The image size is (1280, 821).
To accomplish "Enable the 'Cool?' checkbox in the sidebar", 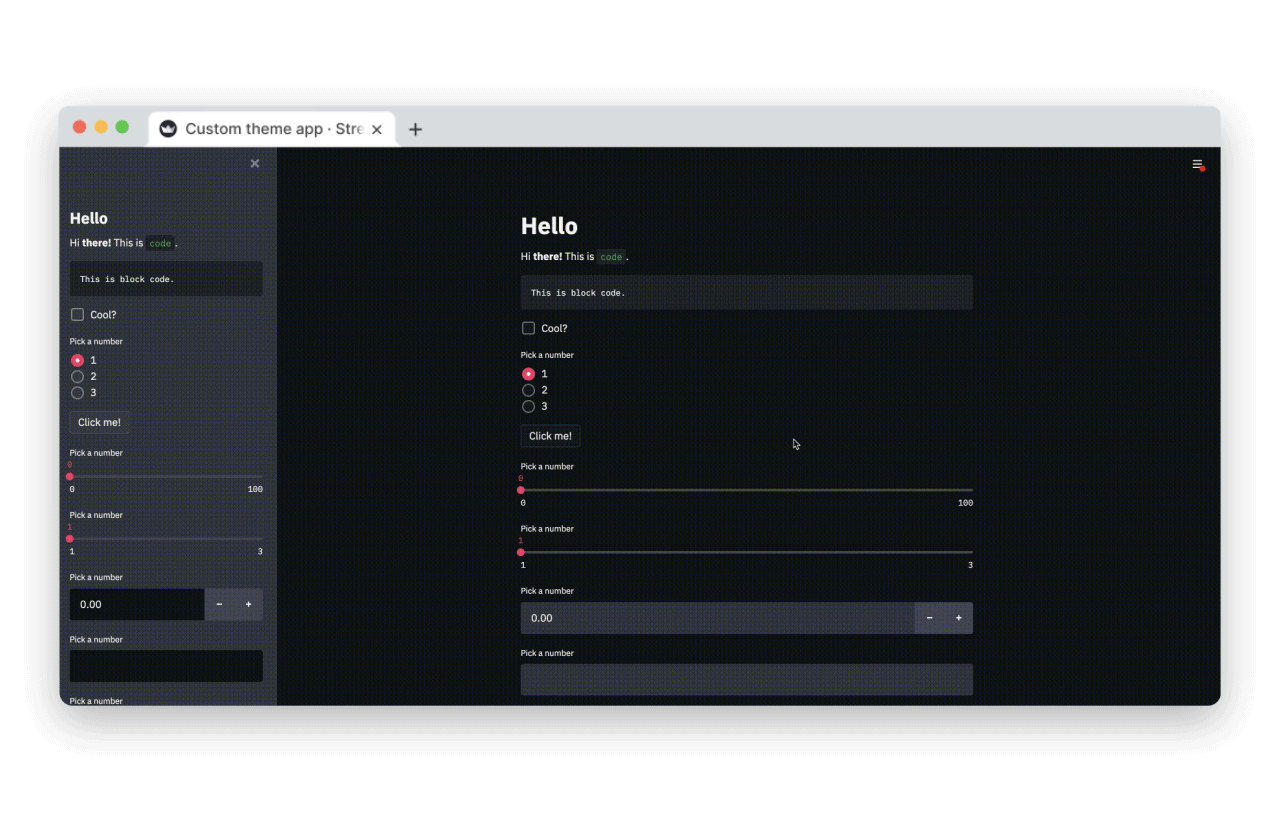I will click(x=77, y=314).
